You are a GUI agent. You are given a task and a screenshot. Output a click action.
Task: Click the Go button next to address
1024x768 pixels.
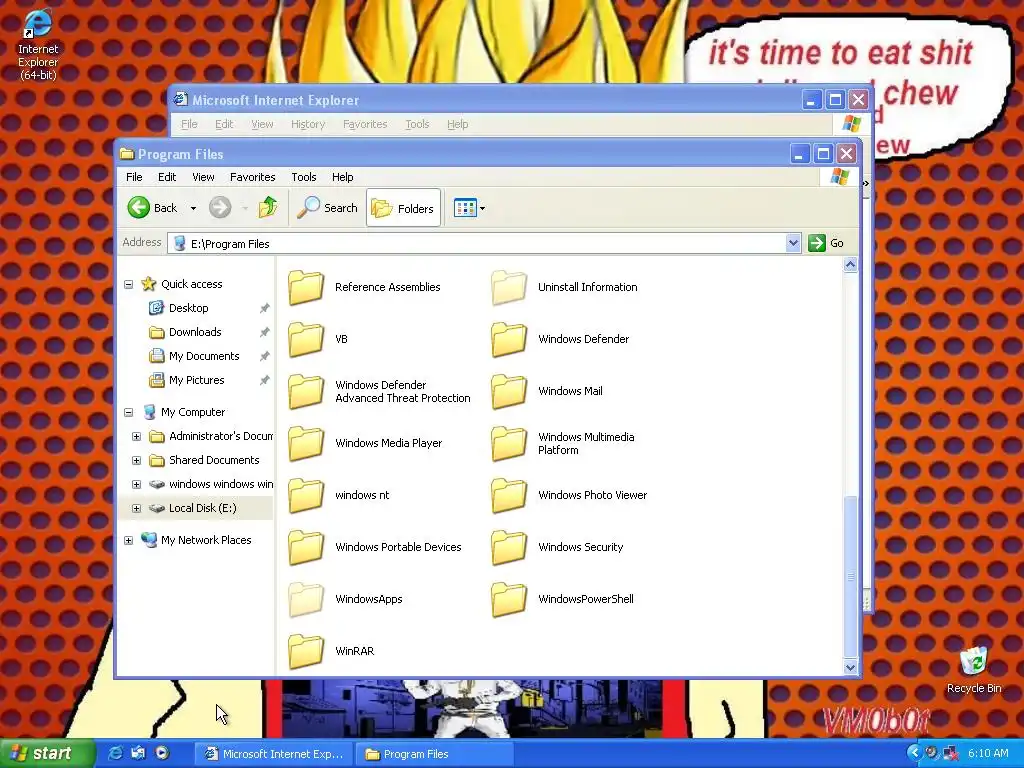click(x=826, y=243)
